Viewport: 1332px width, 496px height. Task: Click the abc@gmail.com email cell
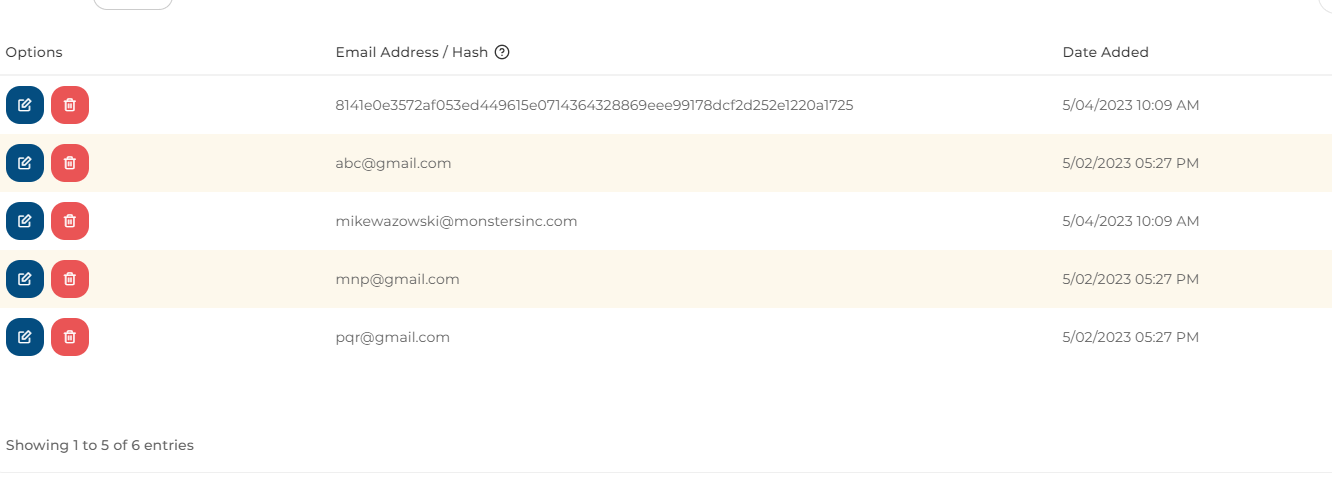(x=394, y=163)
